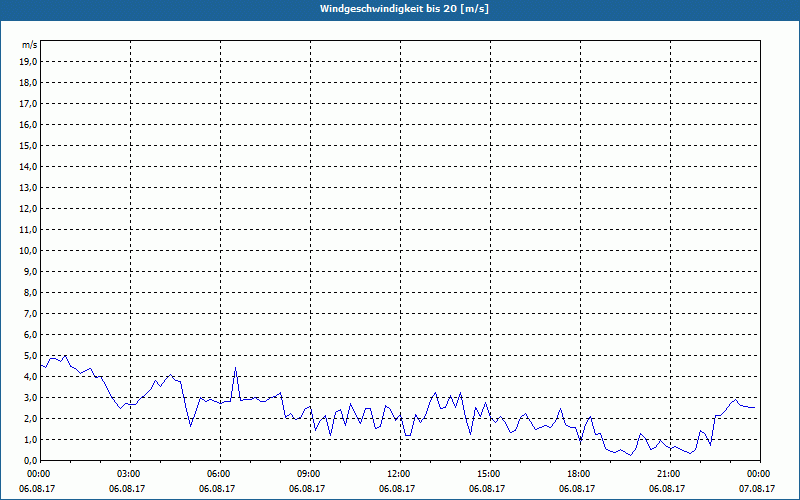
Task: Click the 3,0 y-axis label
Action: [x=30, y=397]
